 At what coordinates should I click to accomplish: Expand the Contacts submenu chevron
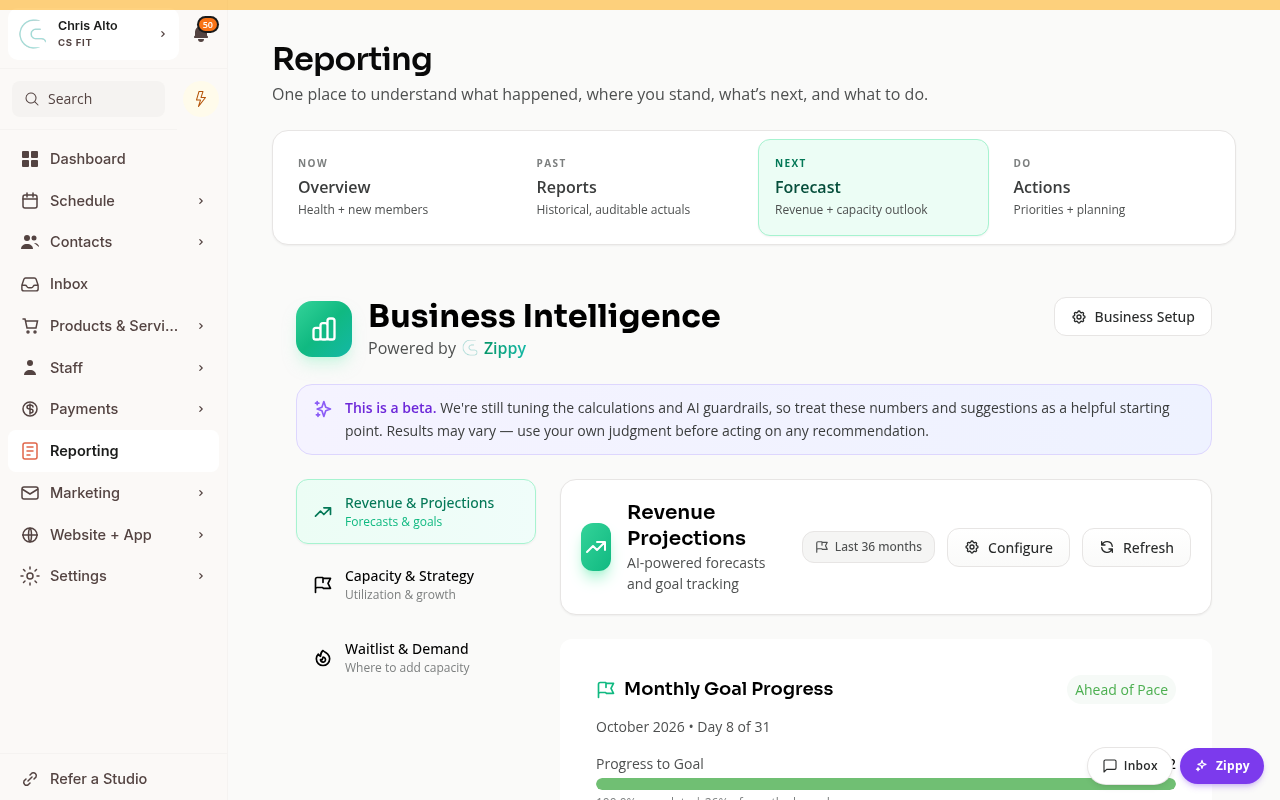pyautogui.click(x=201, y=242)
